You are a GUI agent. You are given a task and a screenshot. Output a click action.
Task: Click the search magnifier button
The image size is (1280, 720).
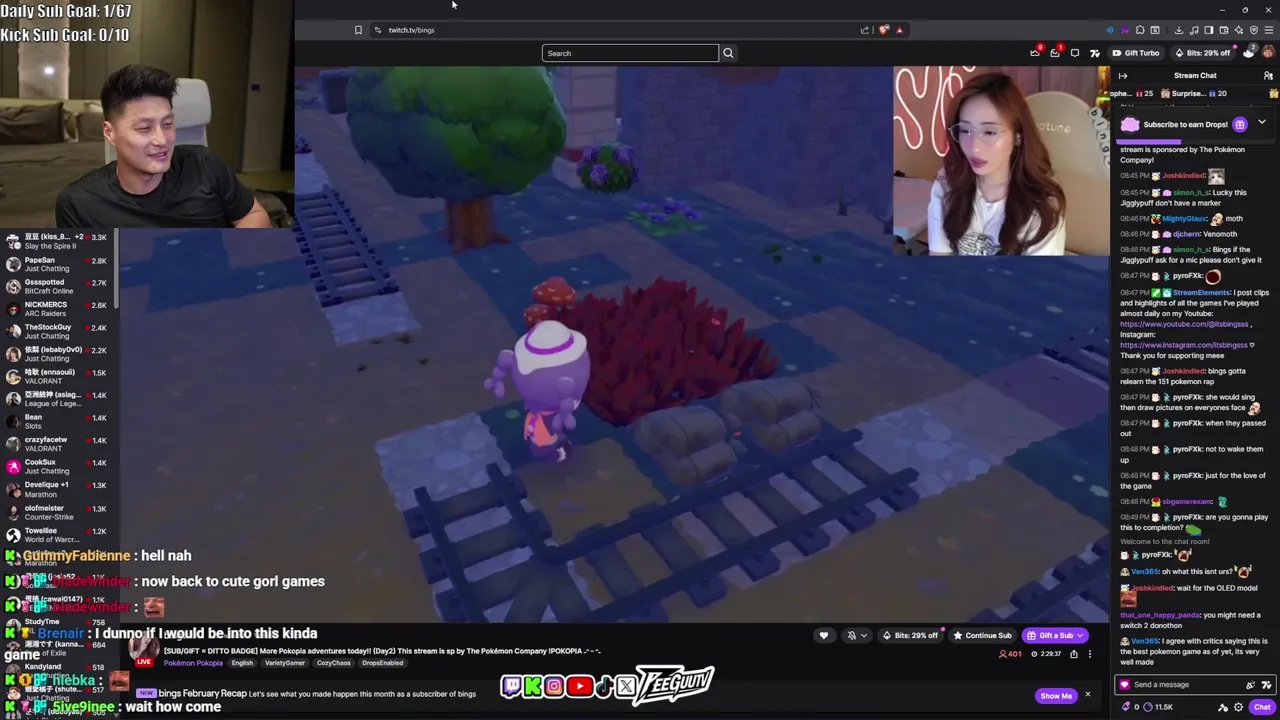(x=728, y=53)
